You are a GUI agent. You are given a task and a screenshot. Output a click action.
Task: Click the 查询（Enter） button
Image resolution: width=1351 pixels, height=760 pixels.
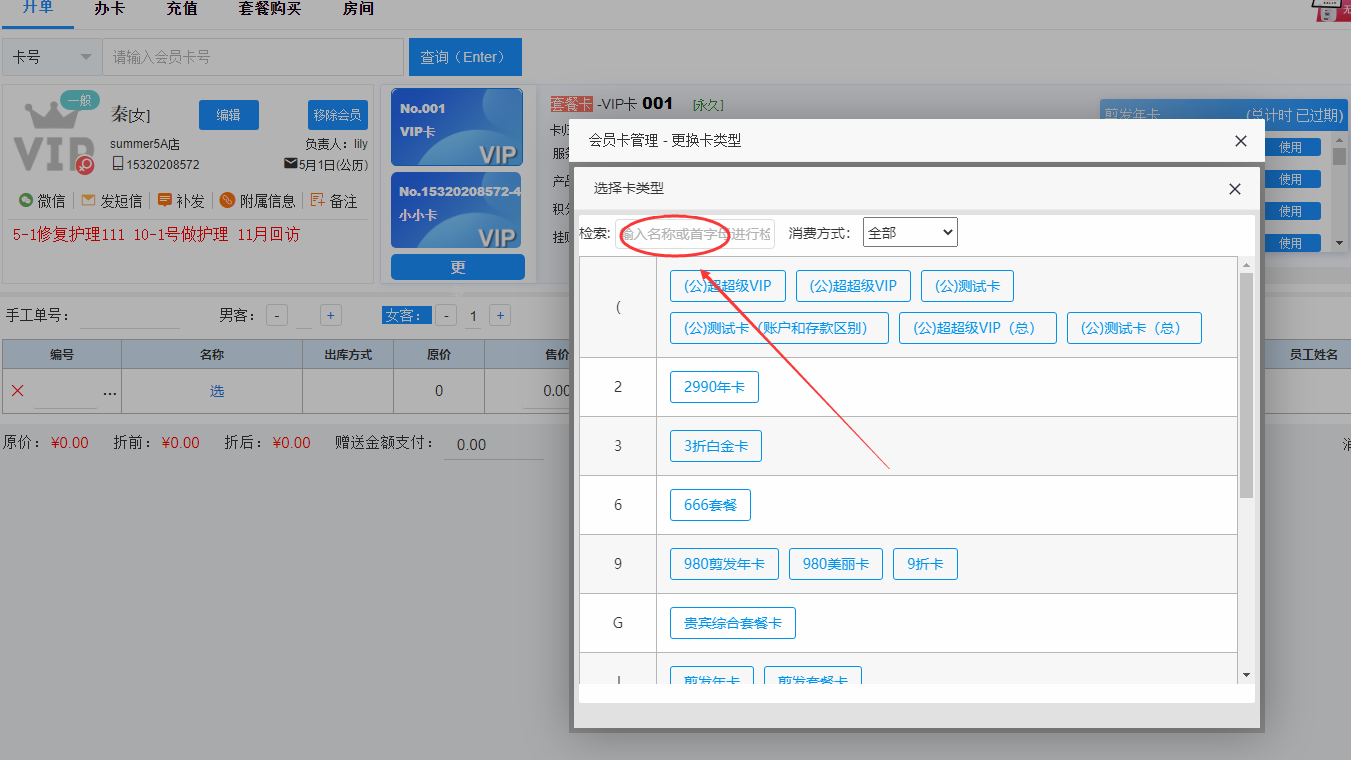click(465, 57)
